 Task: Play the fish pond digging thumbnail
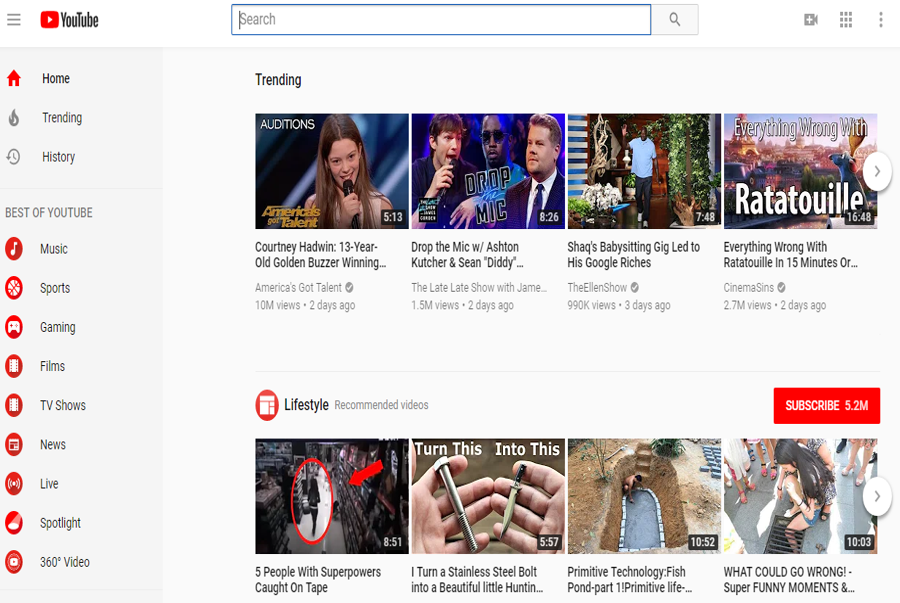point(644,496)
